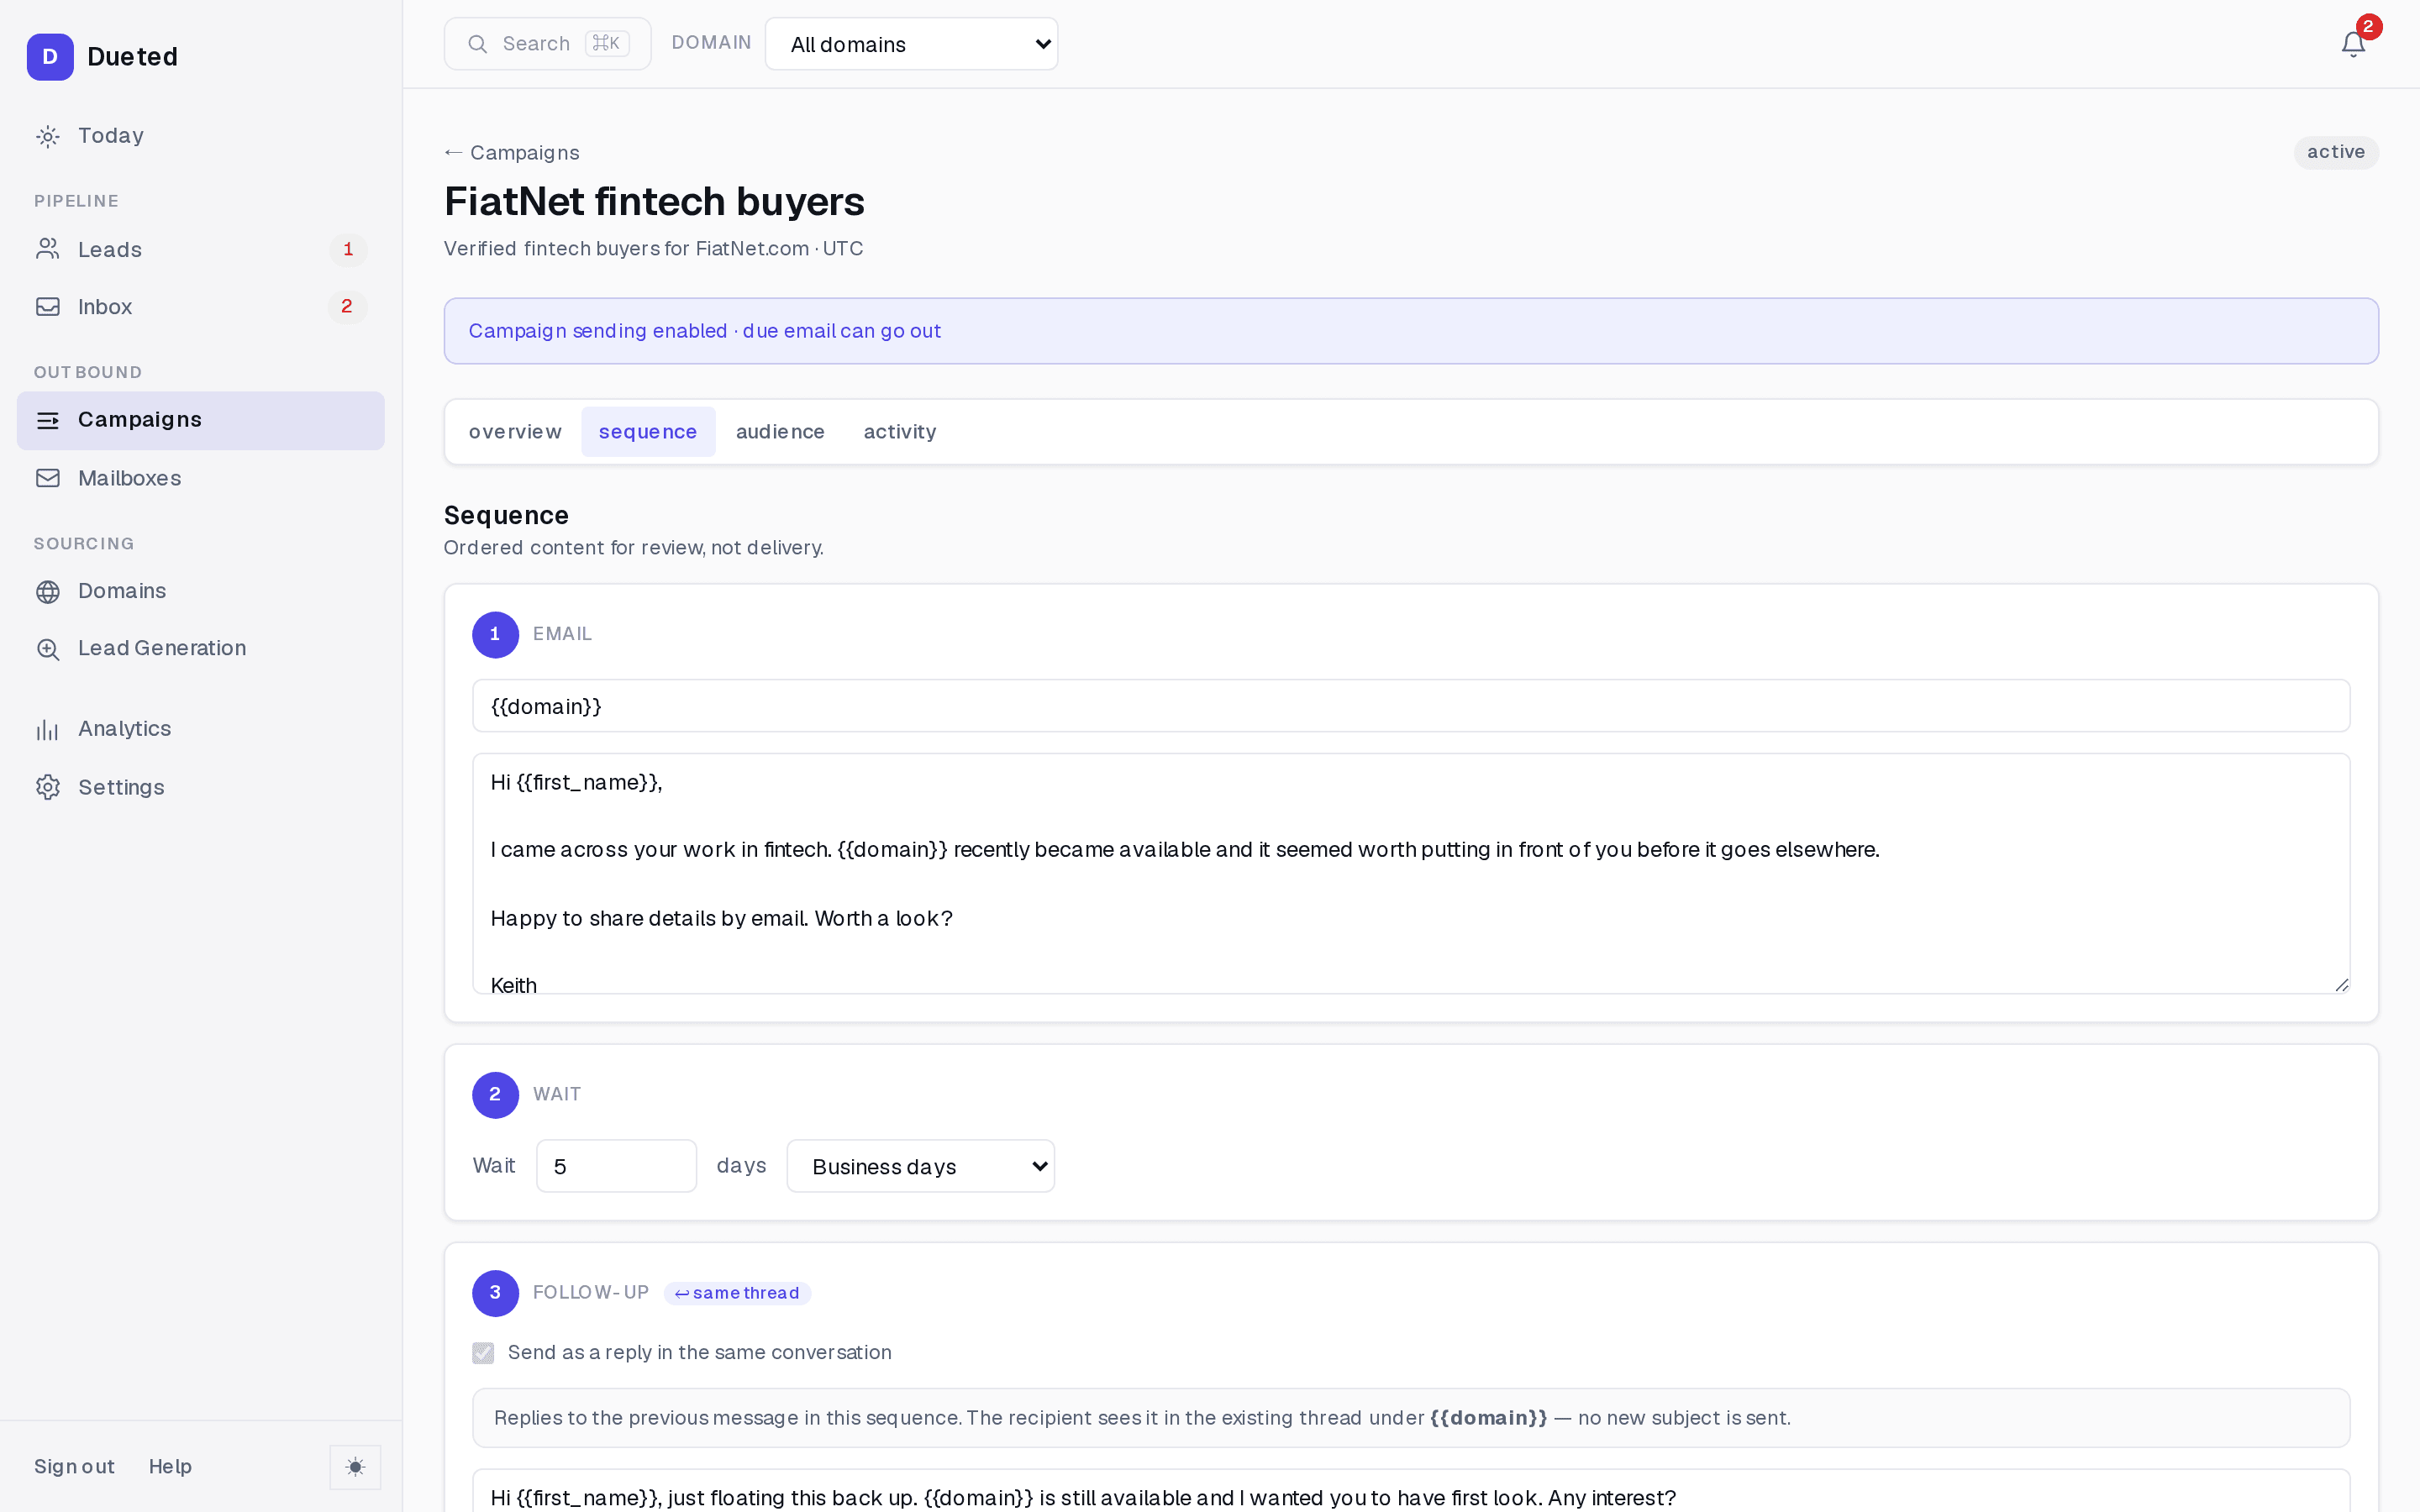
Task: Go to Today in sidebar
Action: pos(200,136)
